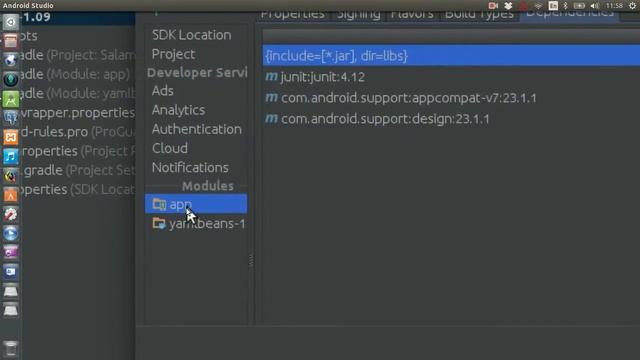
Task: Select Project in the sidebar
Action: (173, 54)
